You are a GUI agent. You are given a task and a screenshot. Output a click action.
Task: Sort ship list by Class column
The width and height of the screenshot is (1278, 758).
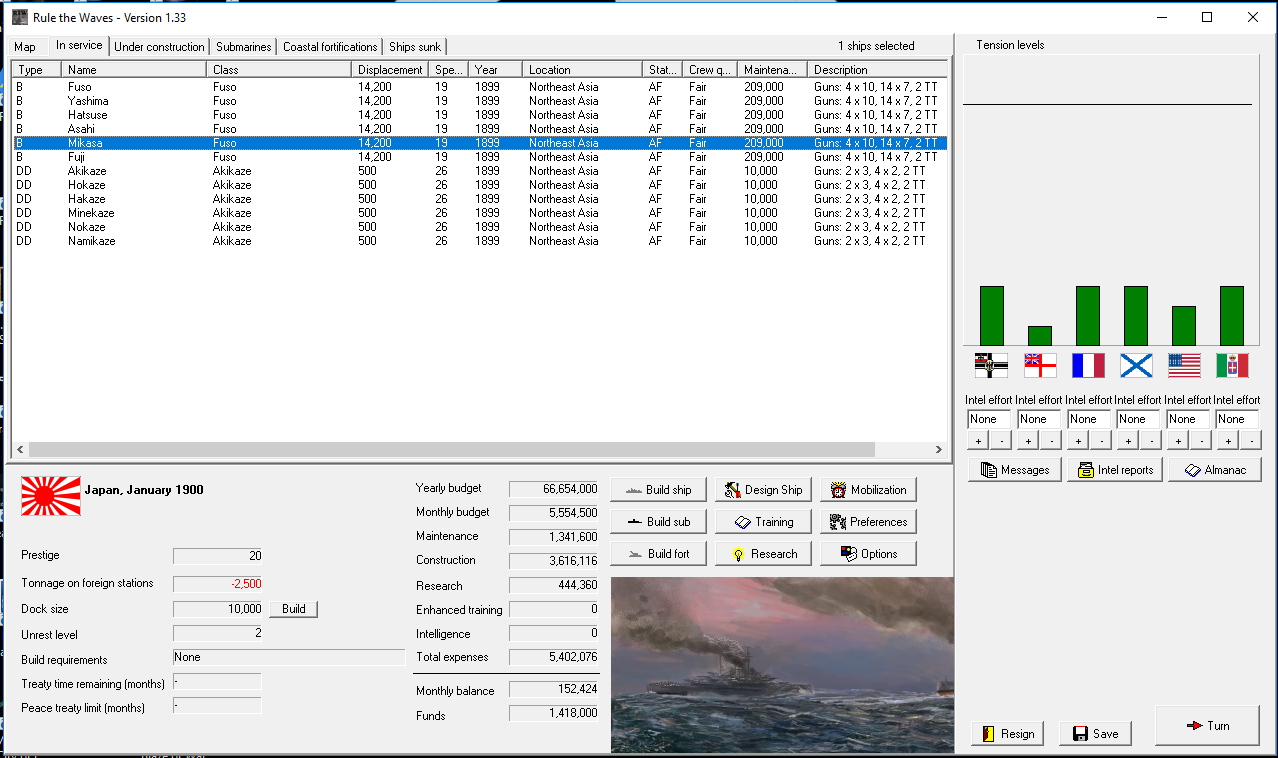point(279,70)
